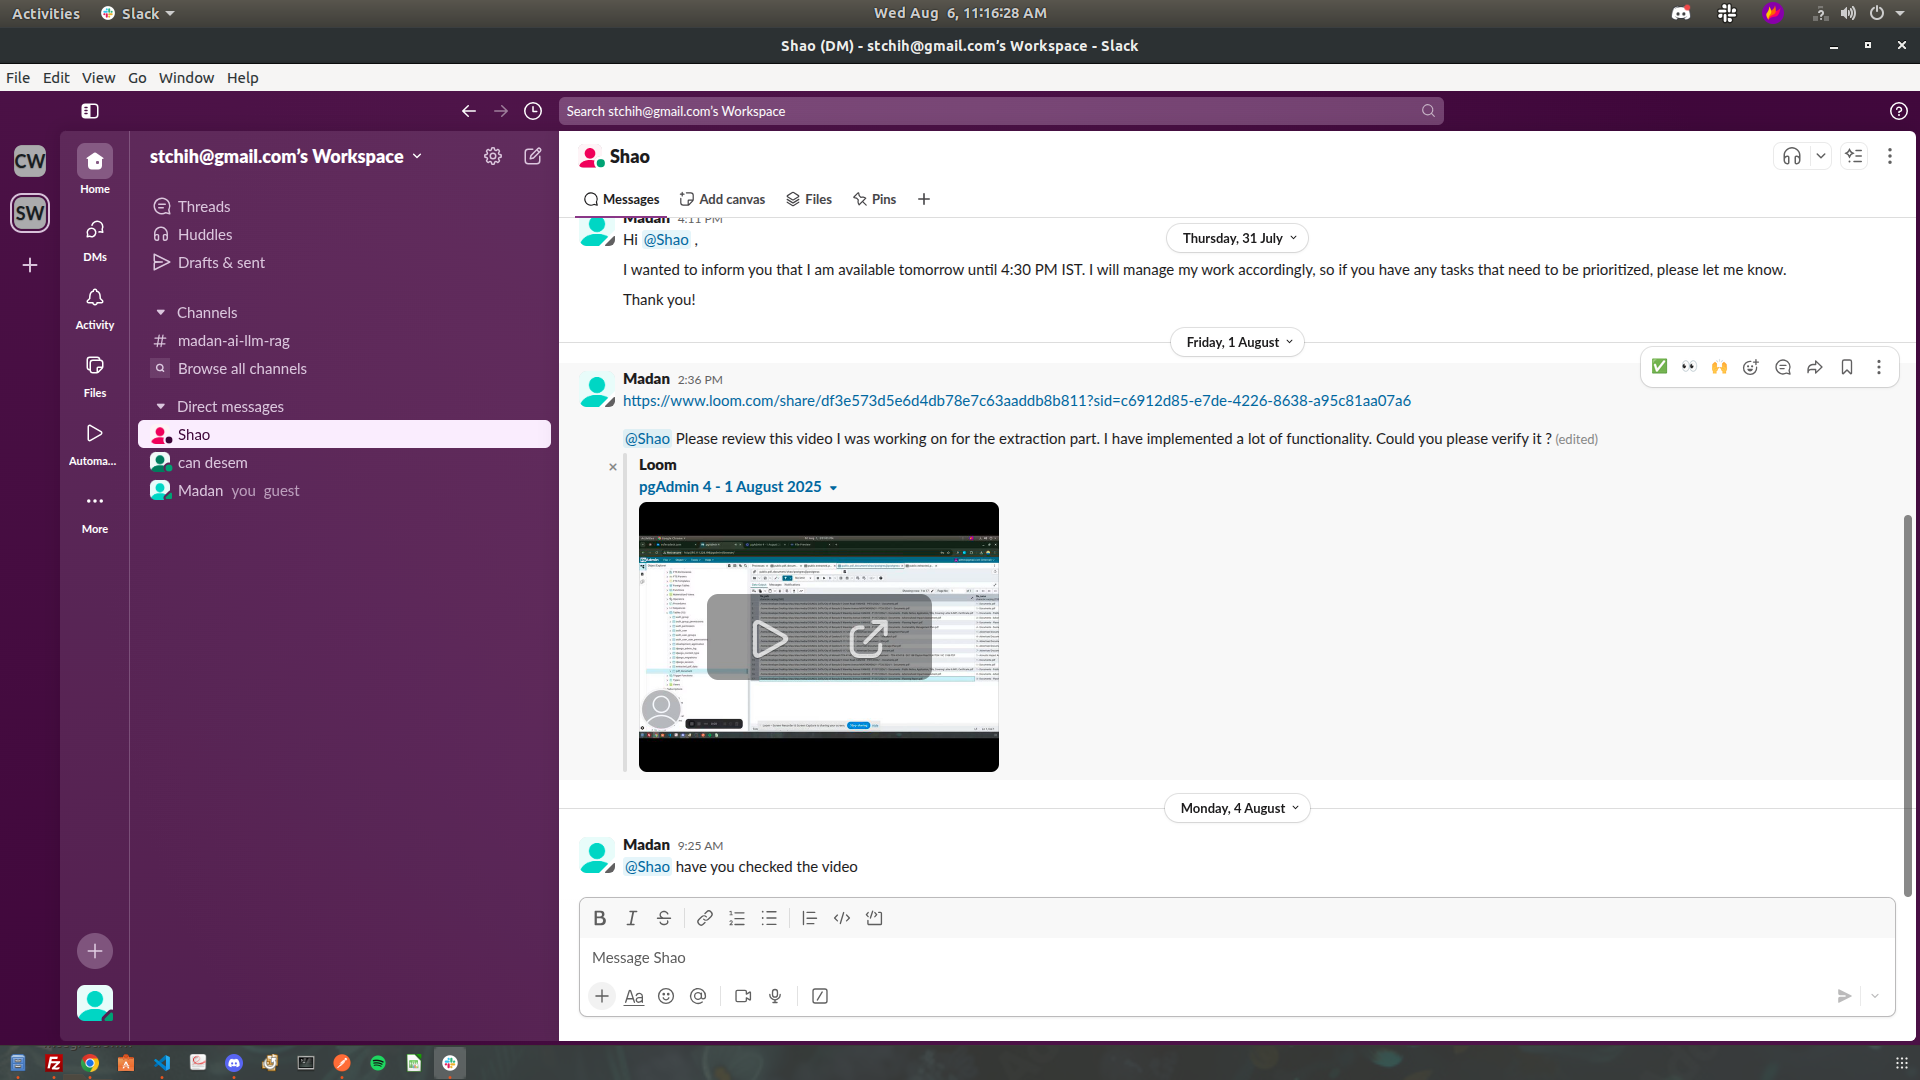Switch to the Files tab
This screenshot has width=1920, height=1080.
(809, 199)
